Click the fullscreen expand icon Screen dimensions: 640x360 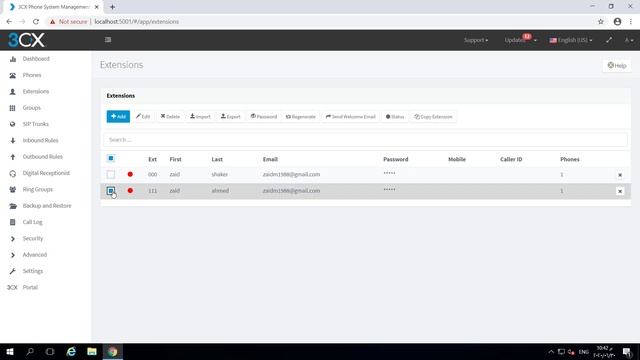click(x=609, y=40)
